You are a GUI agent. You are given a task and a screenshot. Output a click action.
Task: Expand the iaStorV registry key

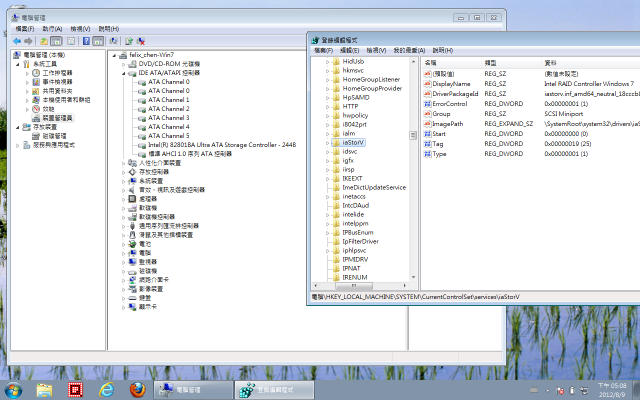pos(327,142)
